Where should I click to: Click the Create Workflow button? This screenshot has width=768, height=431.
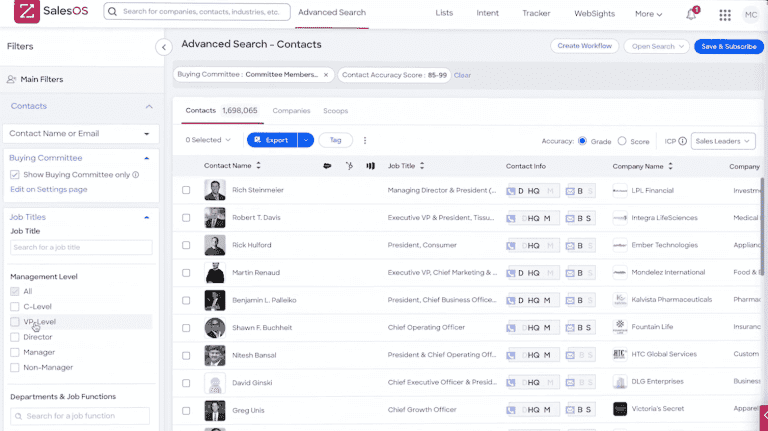[584, 46]
